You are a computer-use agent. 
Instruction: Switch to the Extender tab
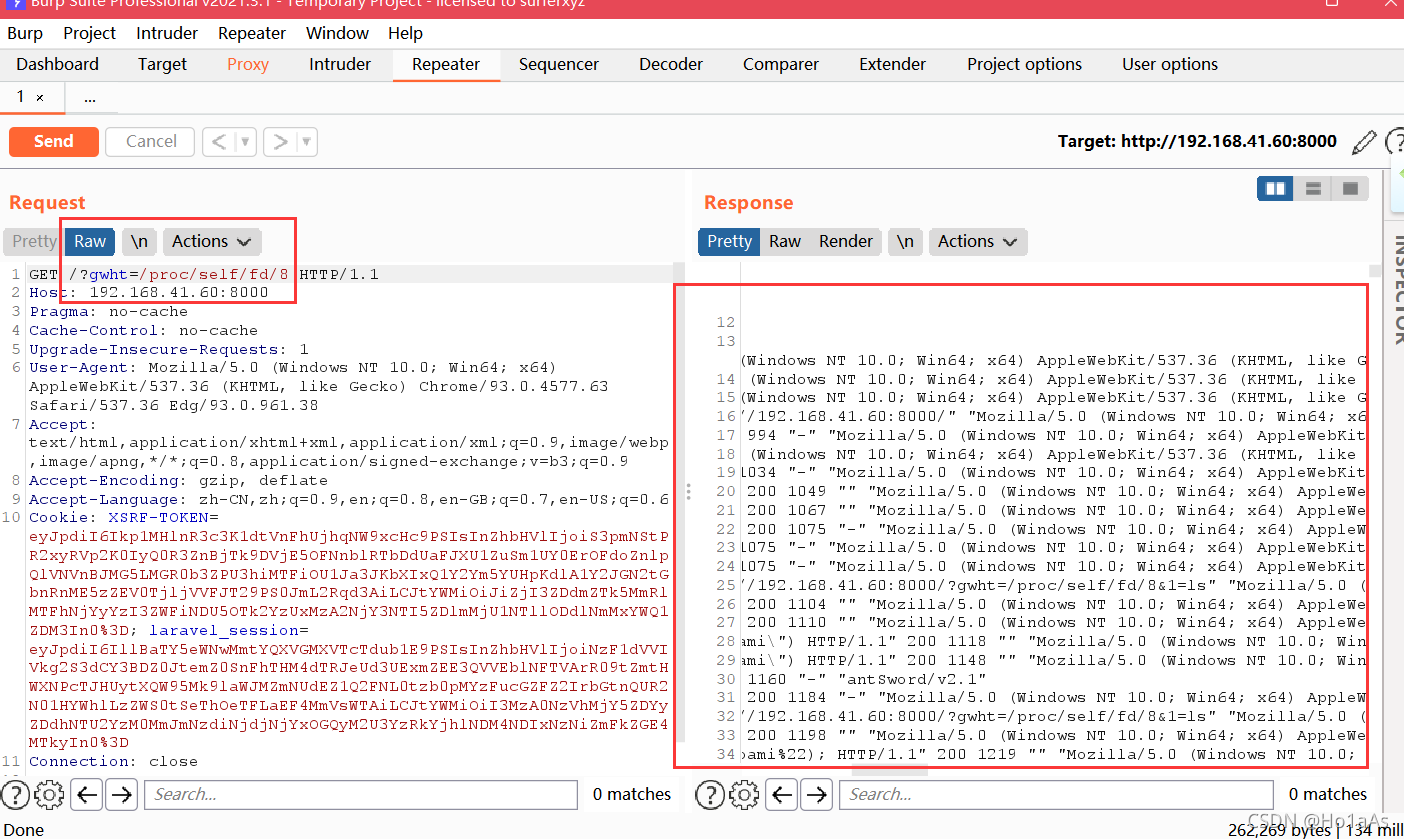[x=893, y=64]
